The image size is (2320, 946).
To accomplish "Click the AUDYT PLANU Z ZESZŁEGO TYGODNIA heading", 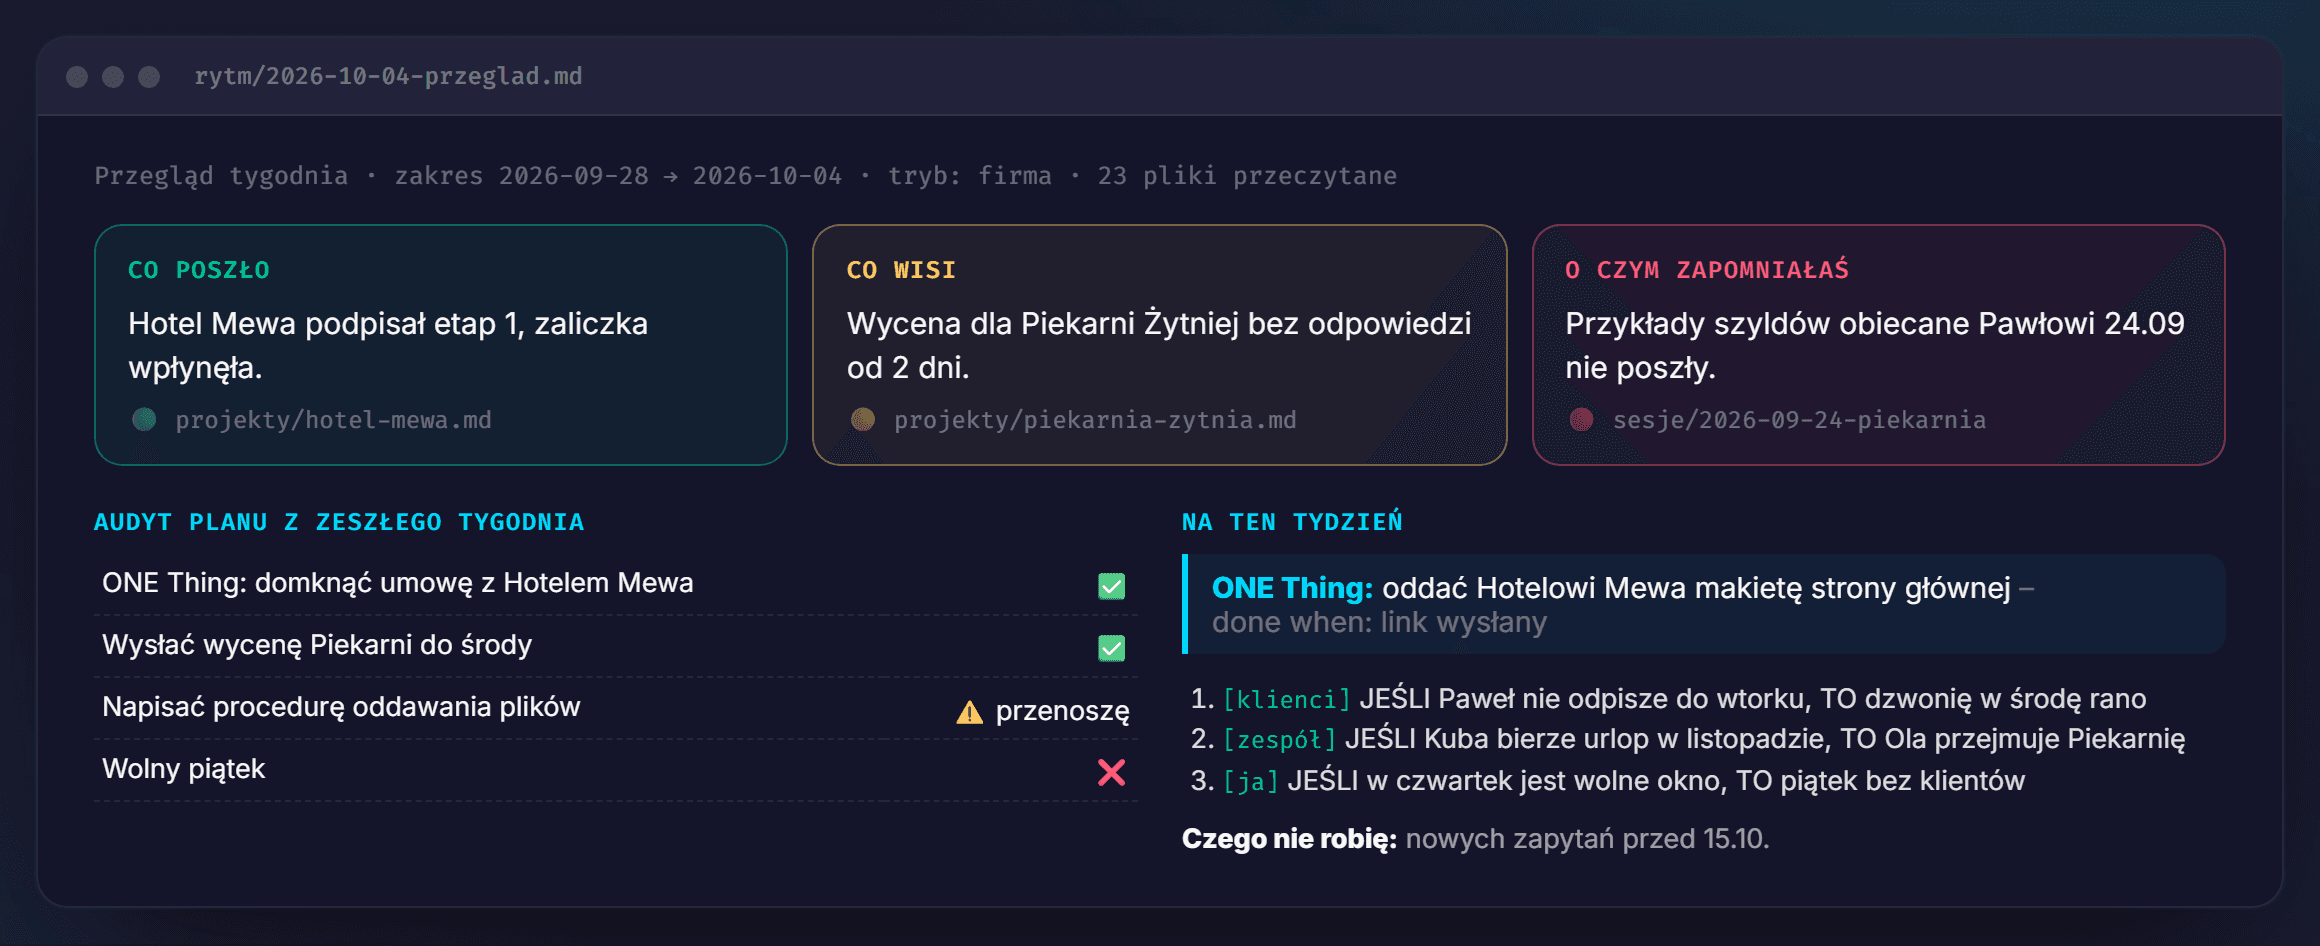I will (339, 522).
